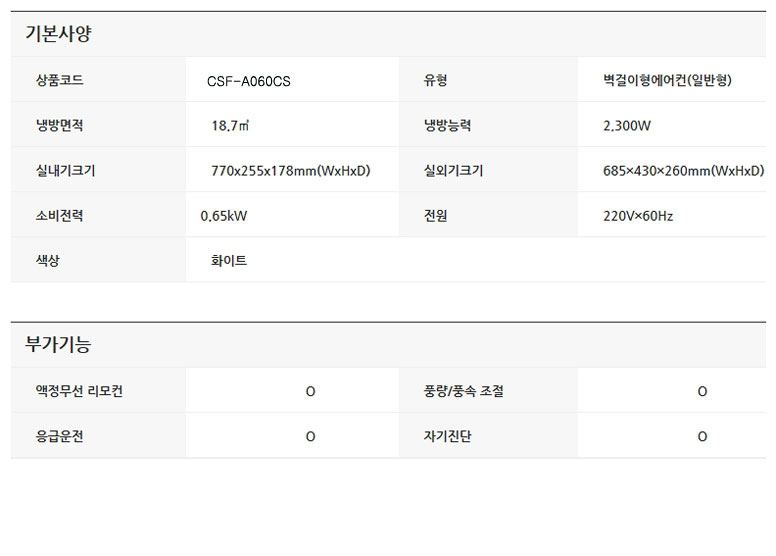This screenshot has height=556, width=776.
Task: Select the 18.7㎡ cooling area value
Action: click(x=229, y=126)
